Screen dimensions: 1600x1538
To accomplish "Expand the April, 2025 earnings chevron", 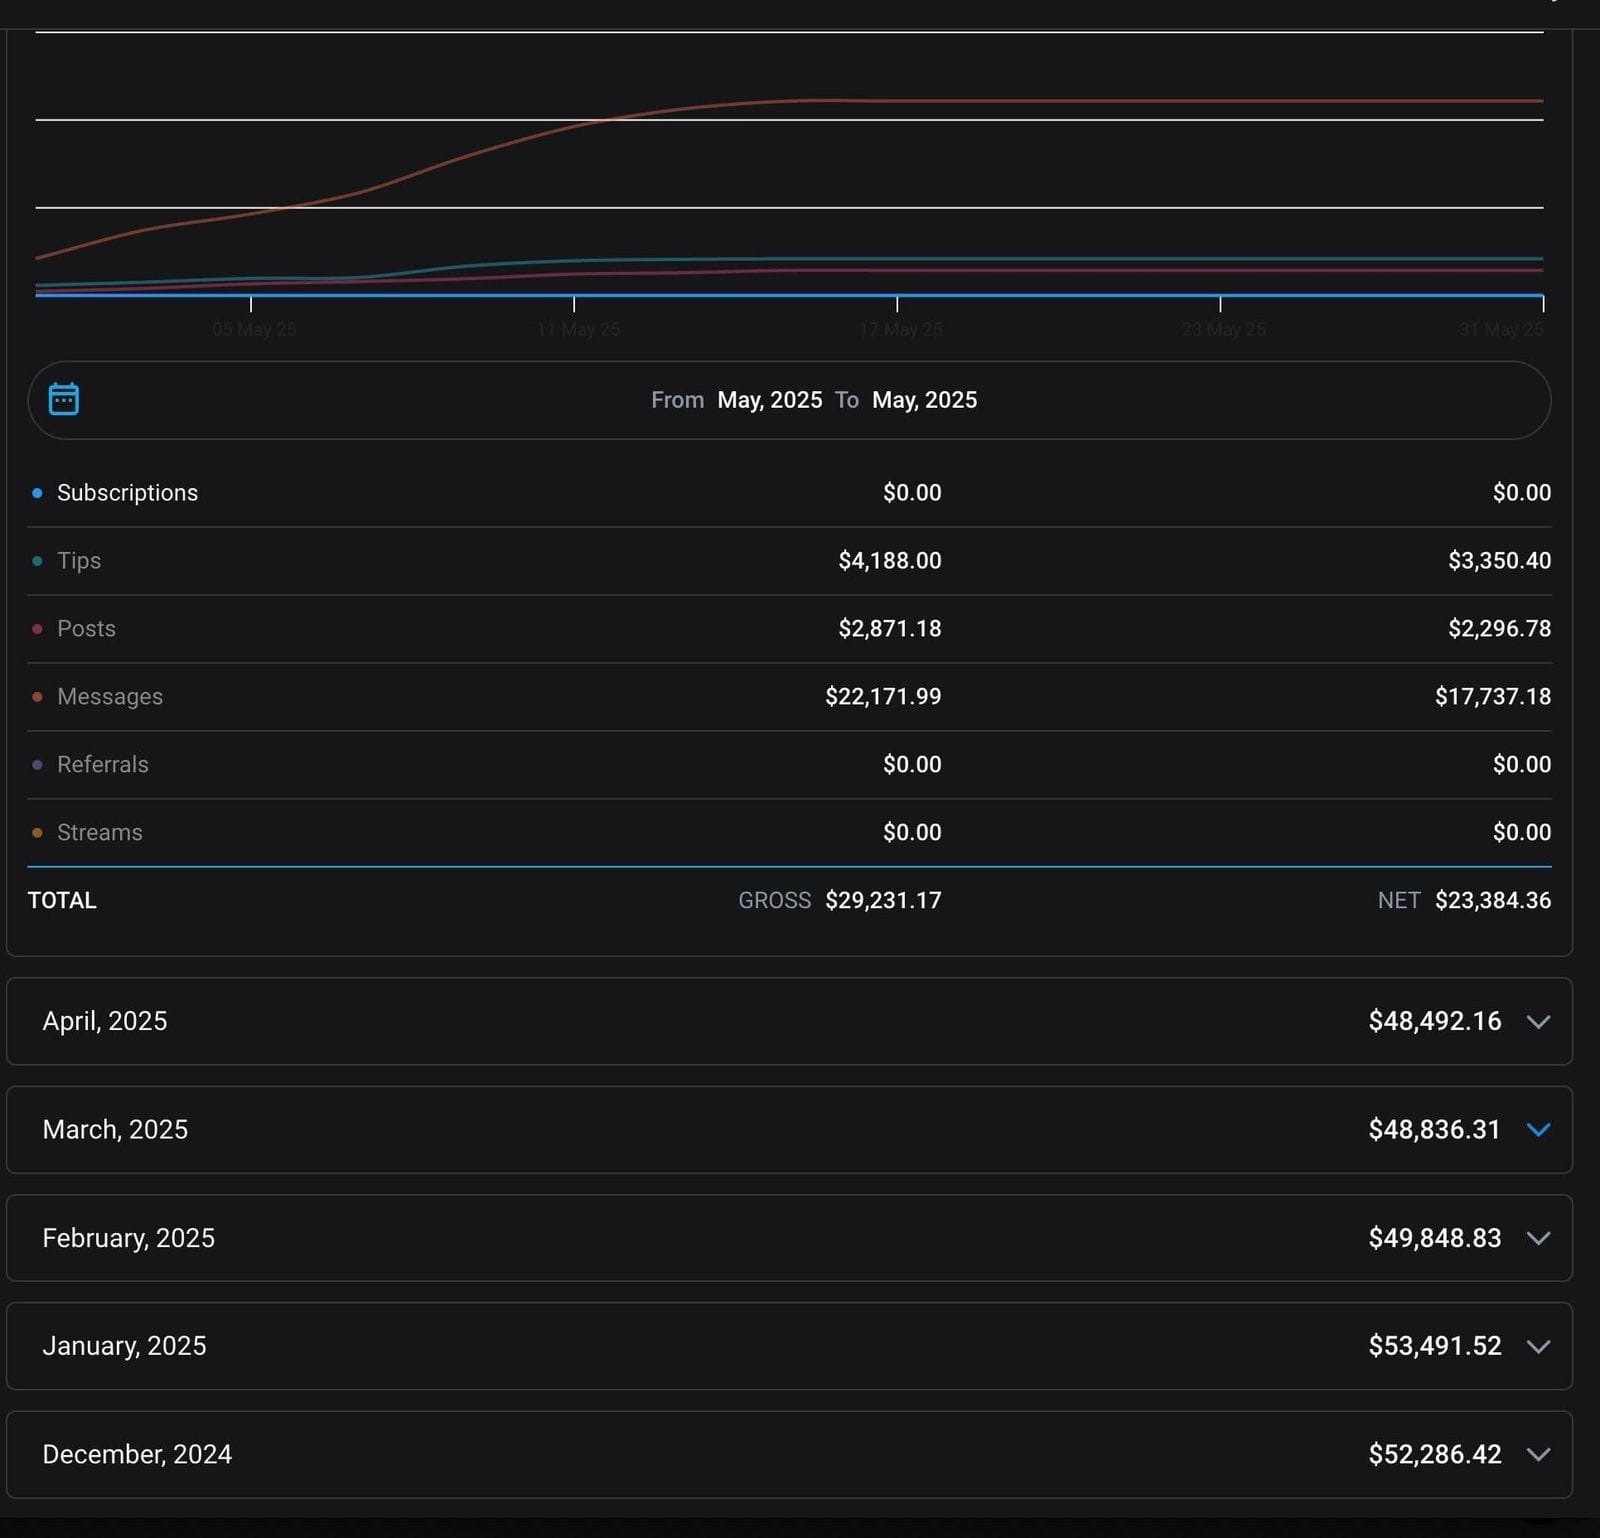I will click(x=1538, y=1022).
